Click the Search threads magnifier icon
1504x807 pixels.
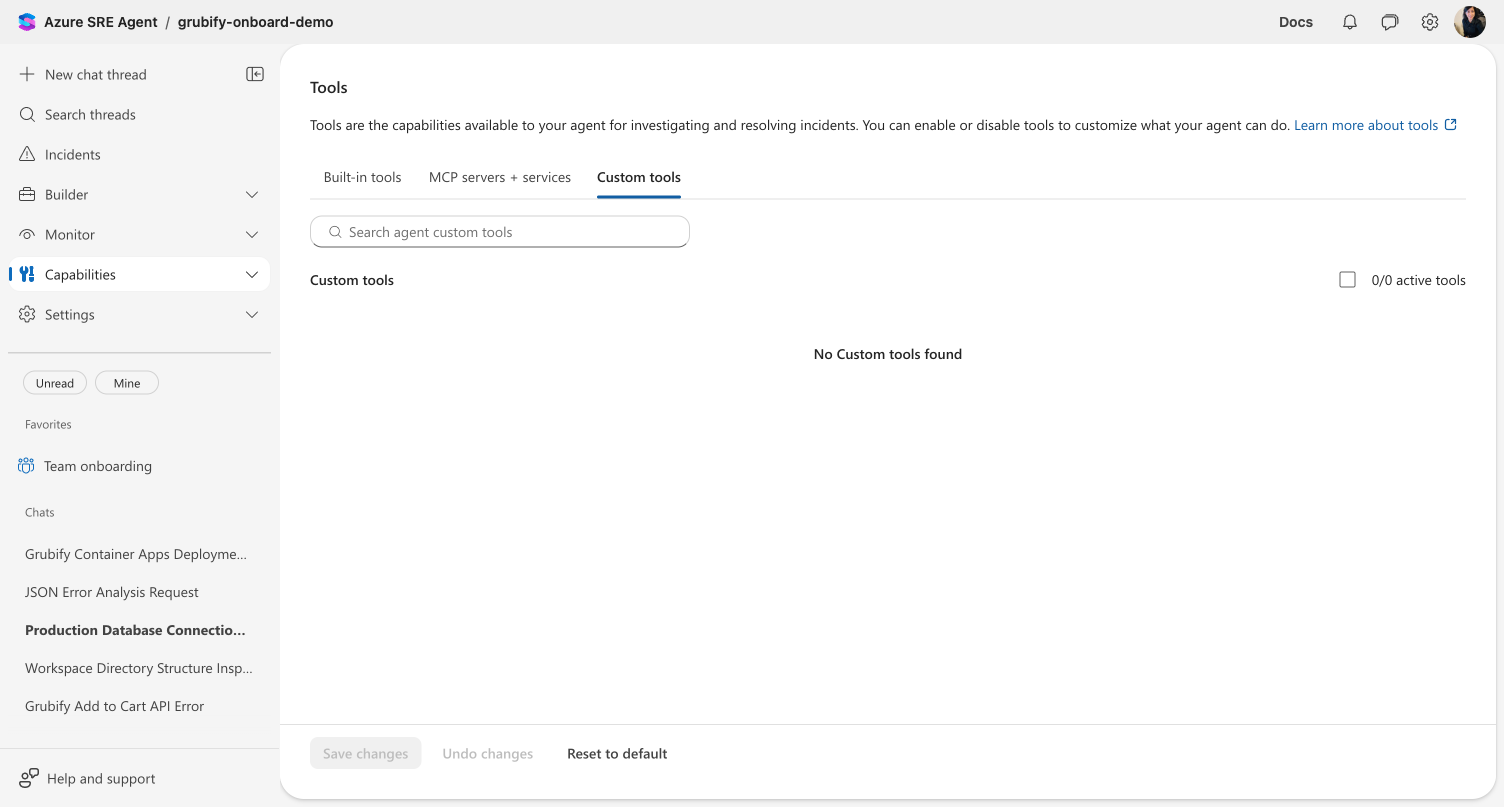pos(27,114)
